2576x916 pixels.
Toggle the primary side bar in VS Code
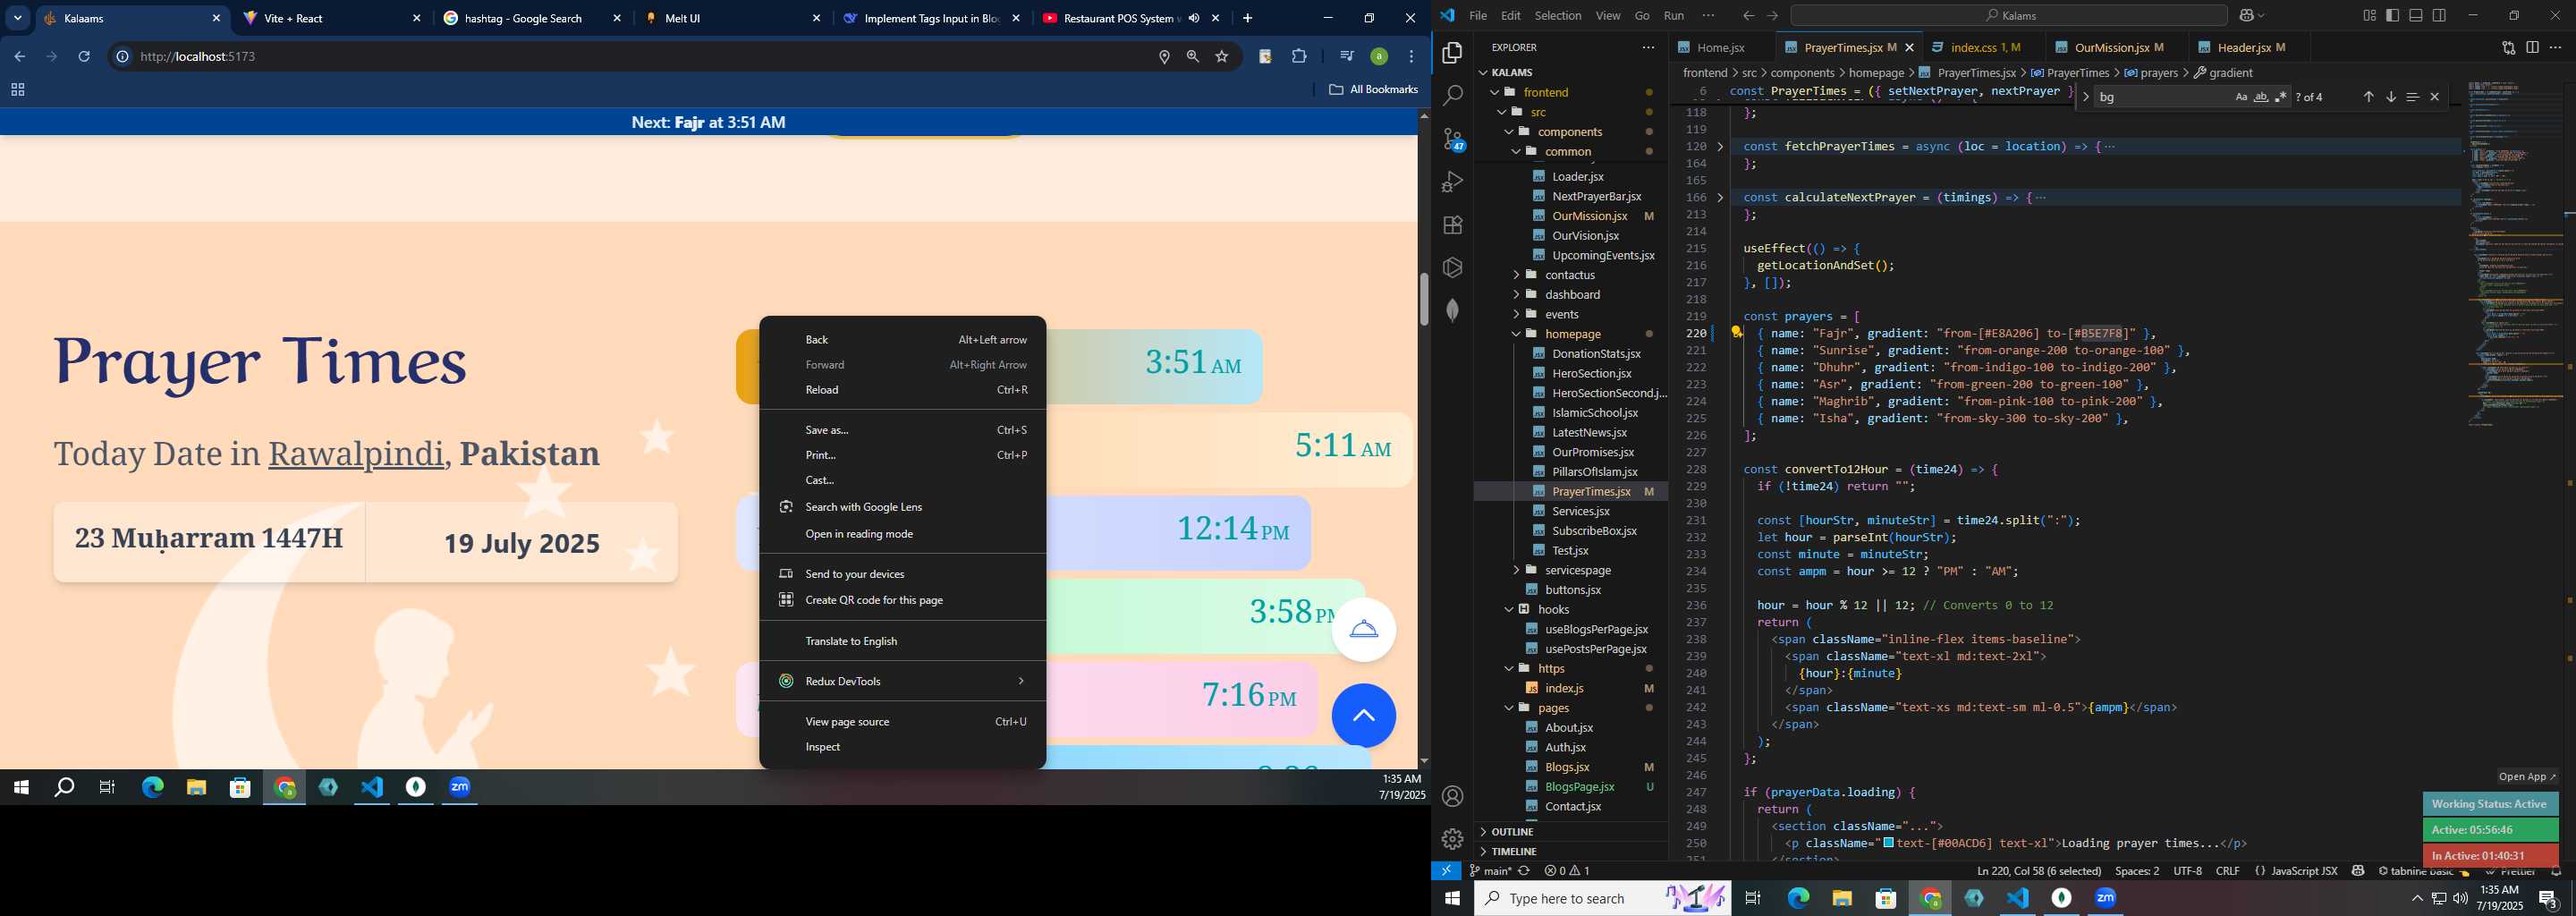[2392, 16]
